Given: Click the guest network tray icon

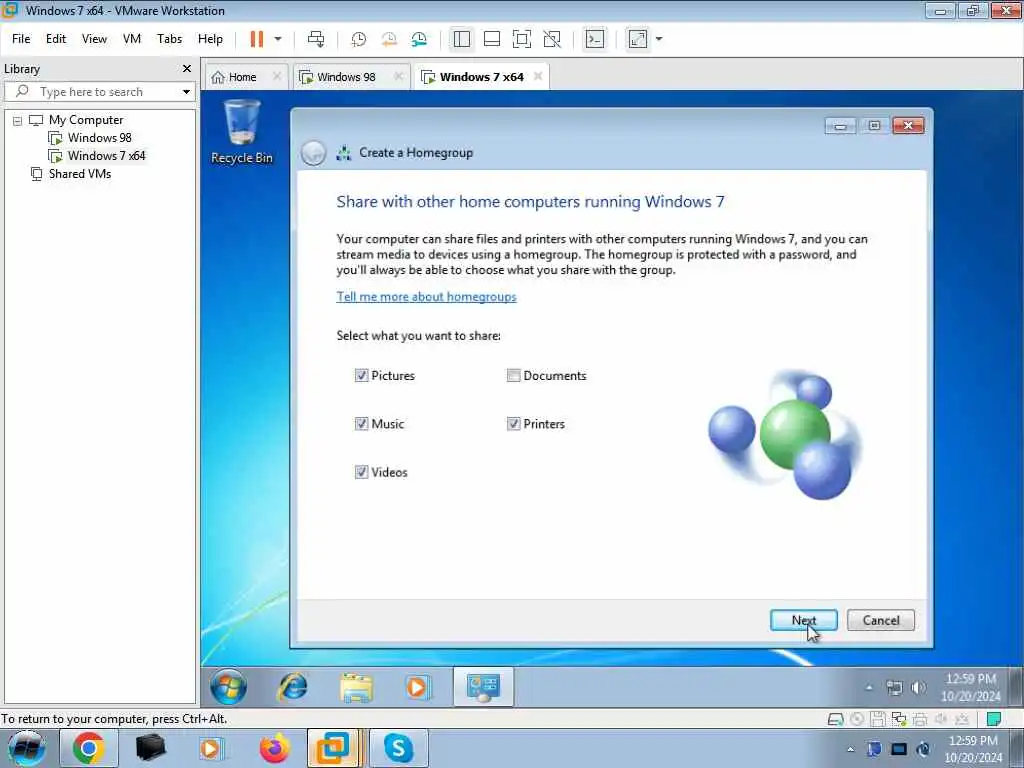Looking at the screenshot, I should pos(894,687).
